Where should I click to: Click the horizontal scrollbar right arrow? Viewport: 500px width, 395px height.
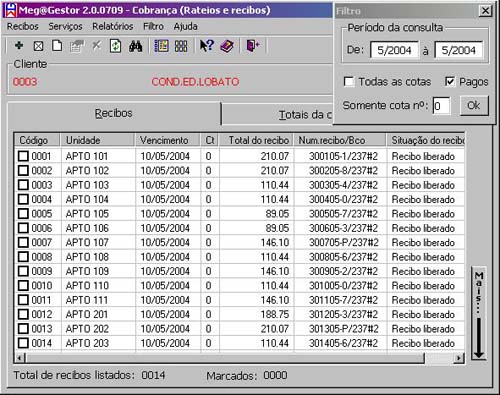[x=459, y=358]
